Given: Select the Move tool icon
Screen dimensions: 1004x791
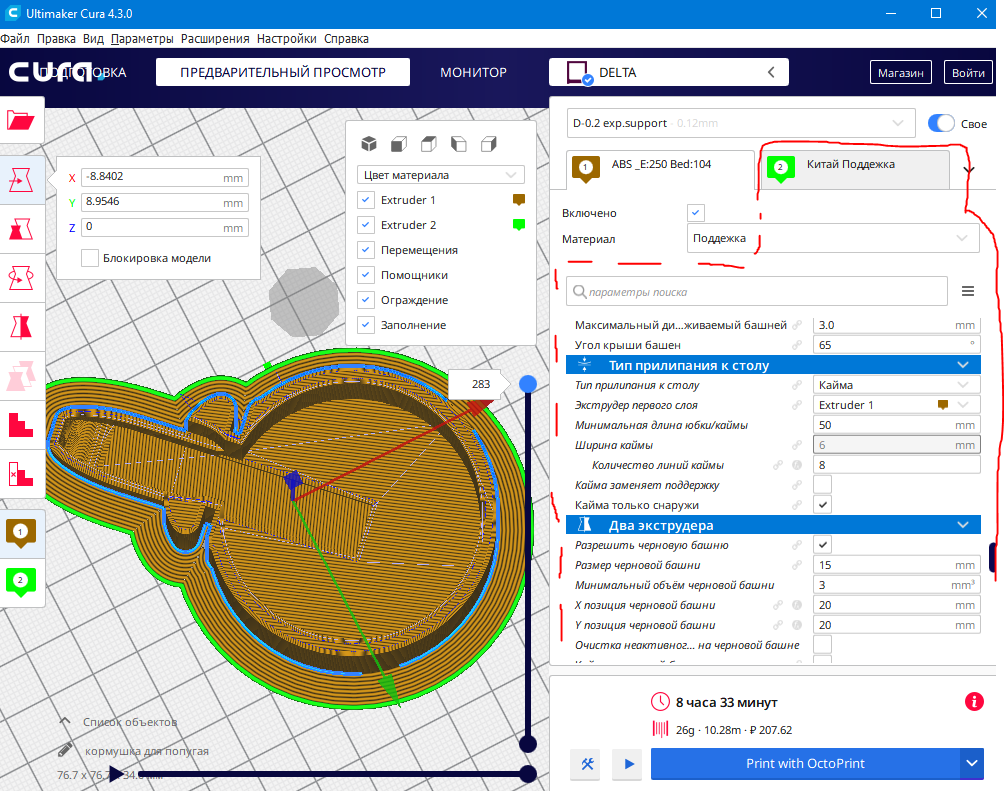Looking at the screenshot, I should pos(20,180).
